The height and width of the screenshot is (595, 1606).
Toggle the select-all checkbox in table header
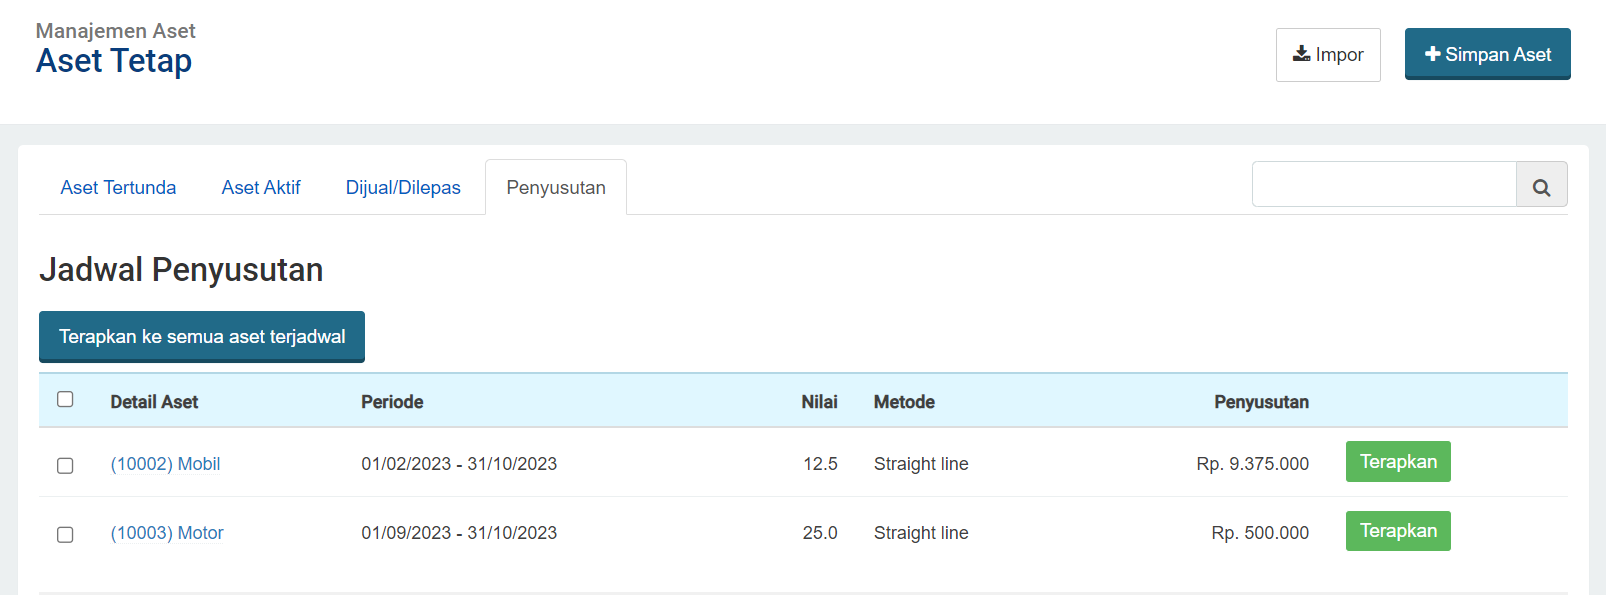[x=65, y=399]
